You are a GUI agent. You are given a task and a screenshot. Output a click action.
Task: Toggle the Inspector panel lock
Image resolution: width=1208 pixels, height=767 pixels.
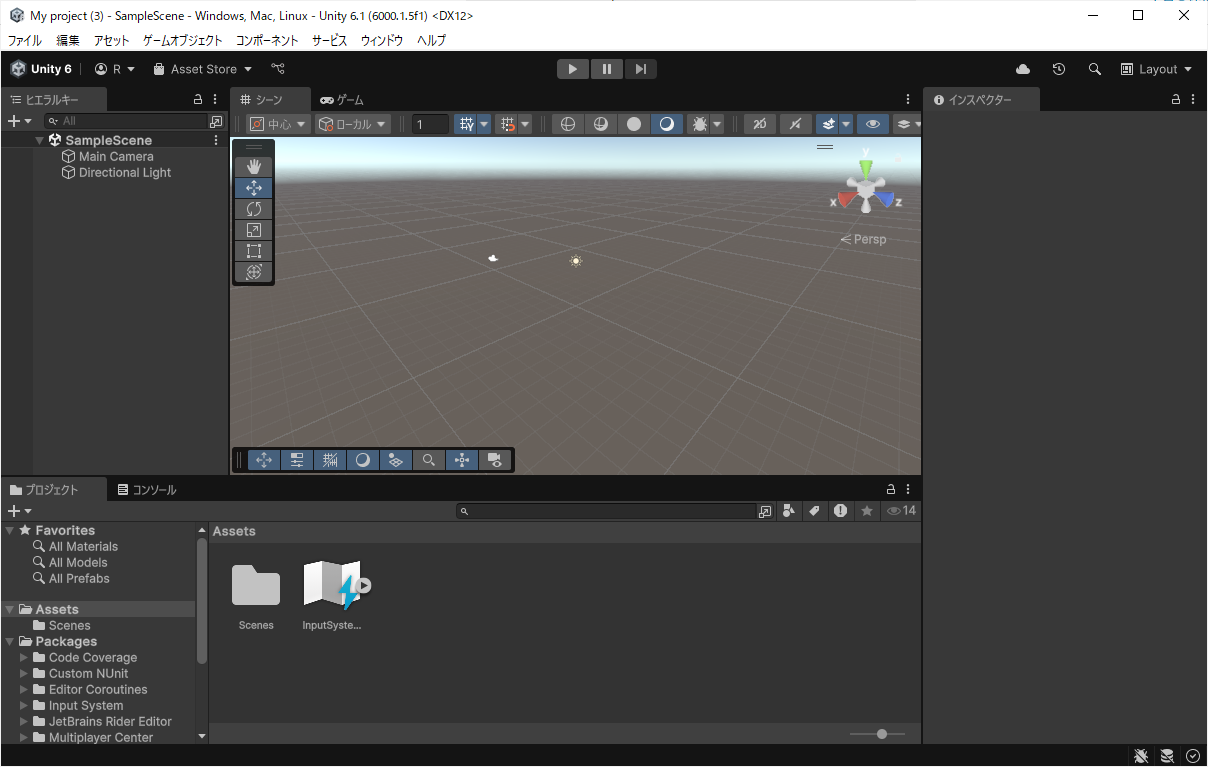[x=1176, y=99]
